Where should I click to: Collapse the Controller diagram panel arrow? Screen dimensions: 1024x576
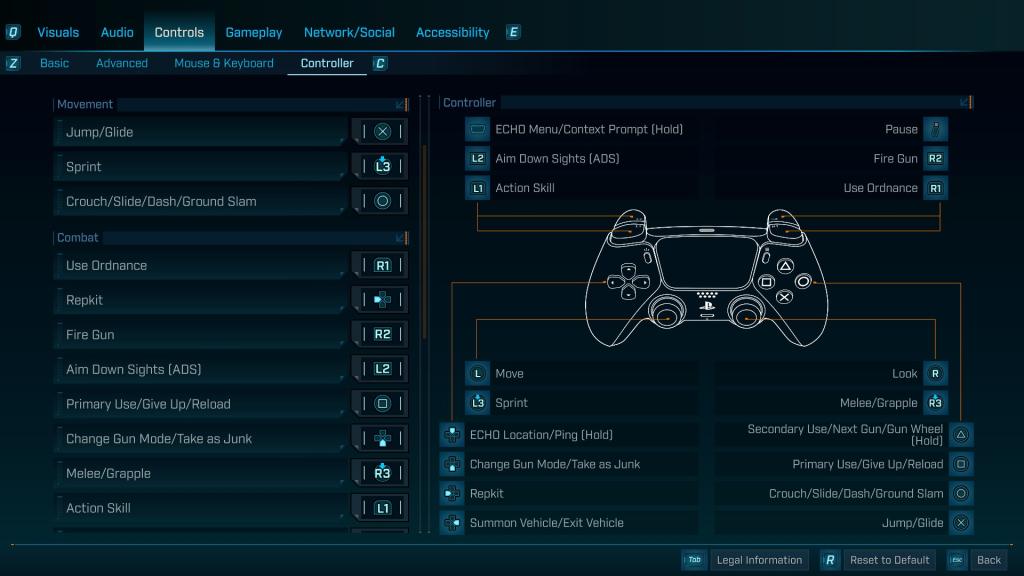click(964, 102)
